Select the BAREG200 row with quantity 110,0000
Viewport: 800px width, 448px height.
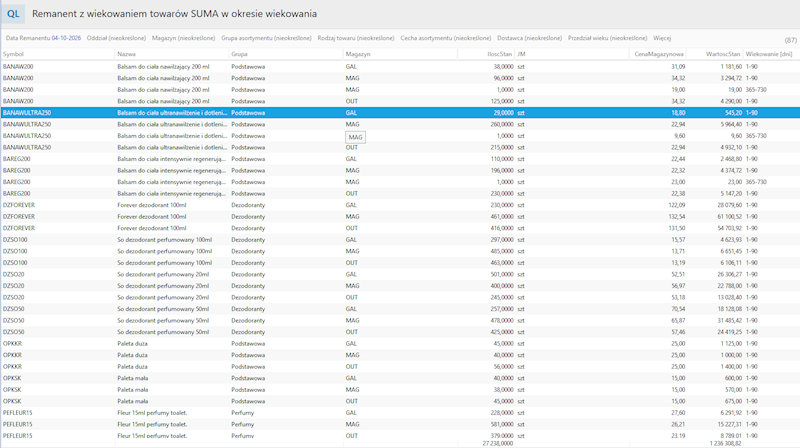[x=400, y=159]
